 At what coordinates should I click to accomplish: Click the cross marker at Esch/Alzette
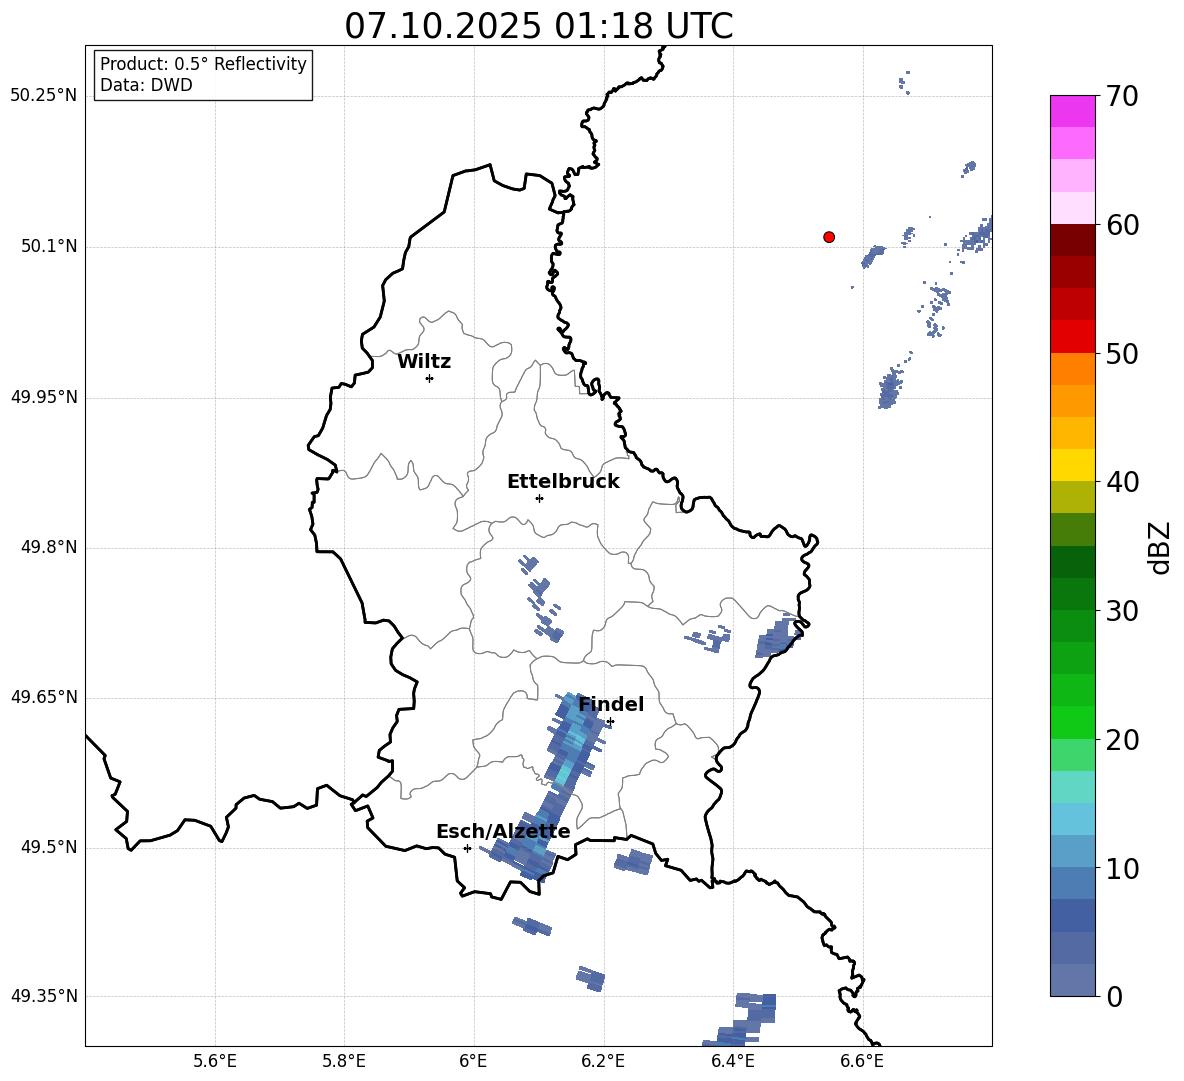pos(467,848)
